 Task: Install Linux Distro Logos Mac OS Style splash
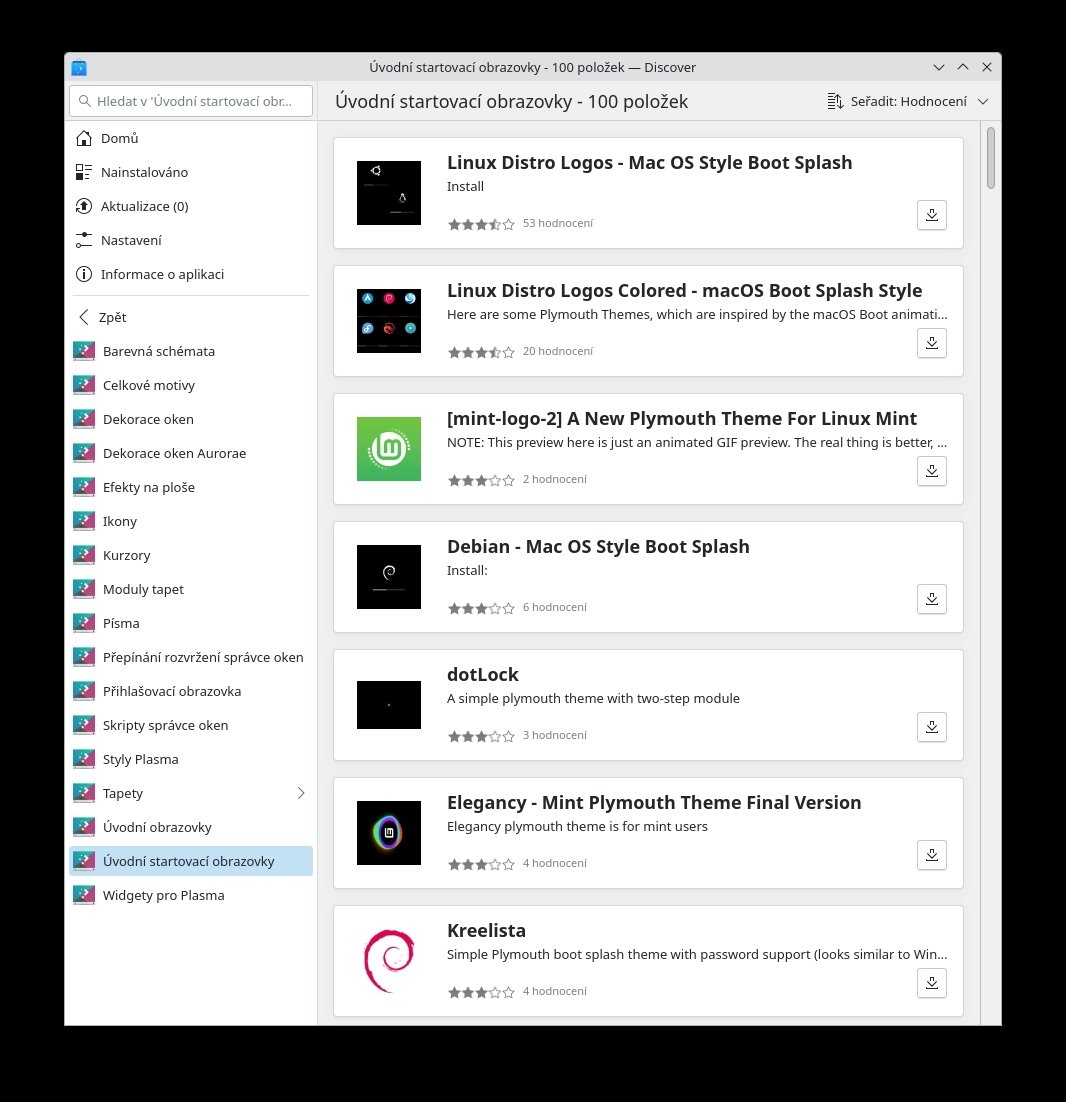tap(931, 215)
